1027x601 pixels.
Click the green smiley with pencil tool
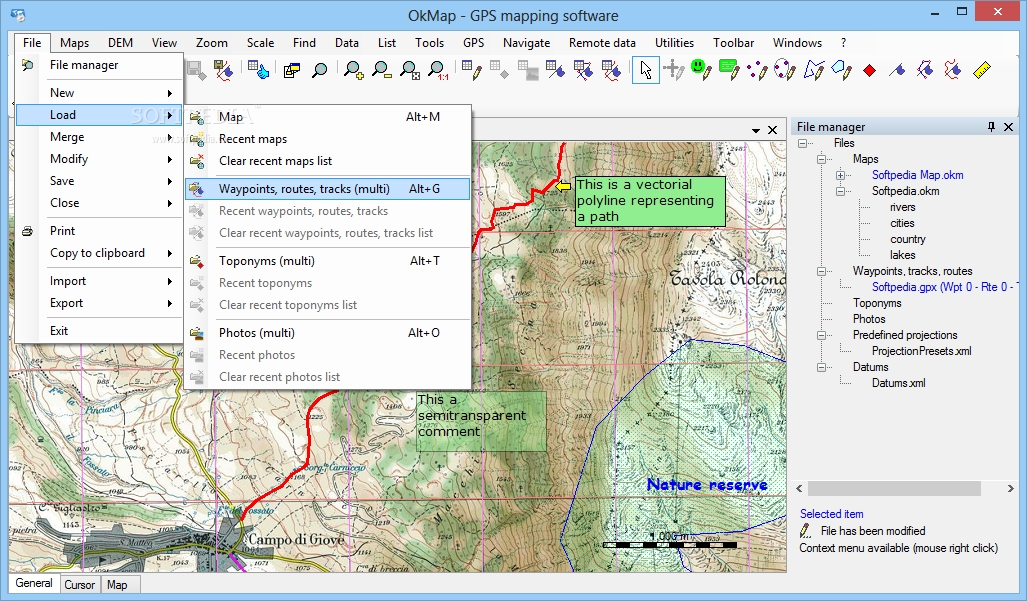pyautogui.click(x=701, y=69)
